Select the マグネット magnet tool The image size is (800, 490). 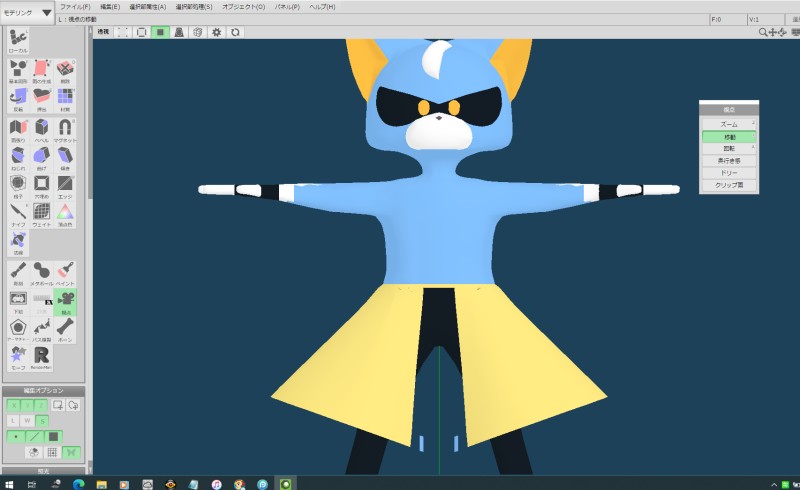coord(65,131)
